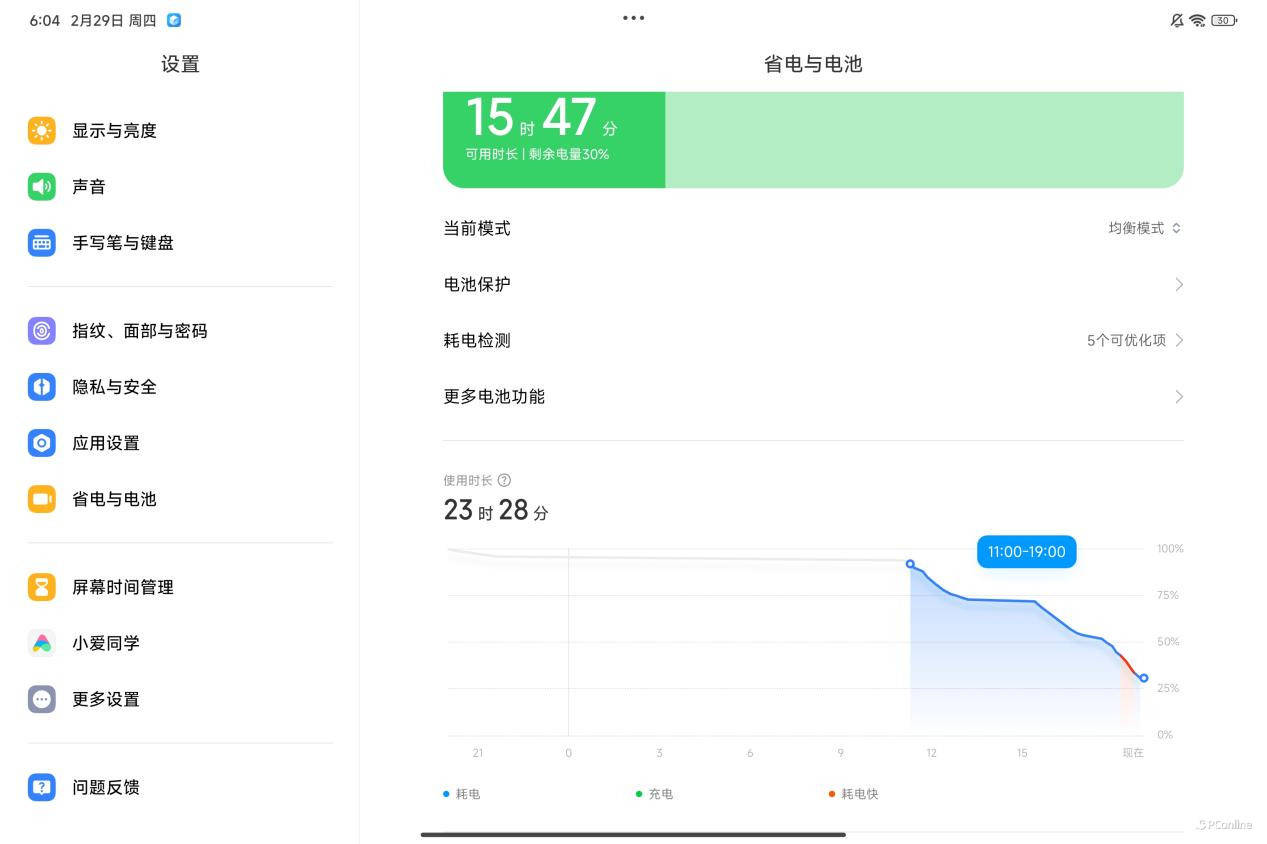Open 更多电池功能 chevron
1267x844 pixels.
pos(1178,397)
